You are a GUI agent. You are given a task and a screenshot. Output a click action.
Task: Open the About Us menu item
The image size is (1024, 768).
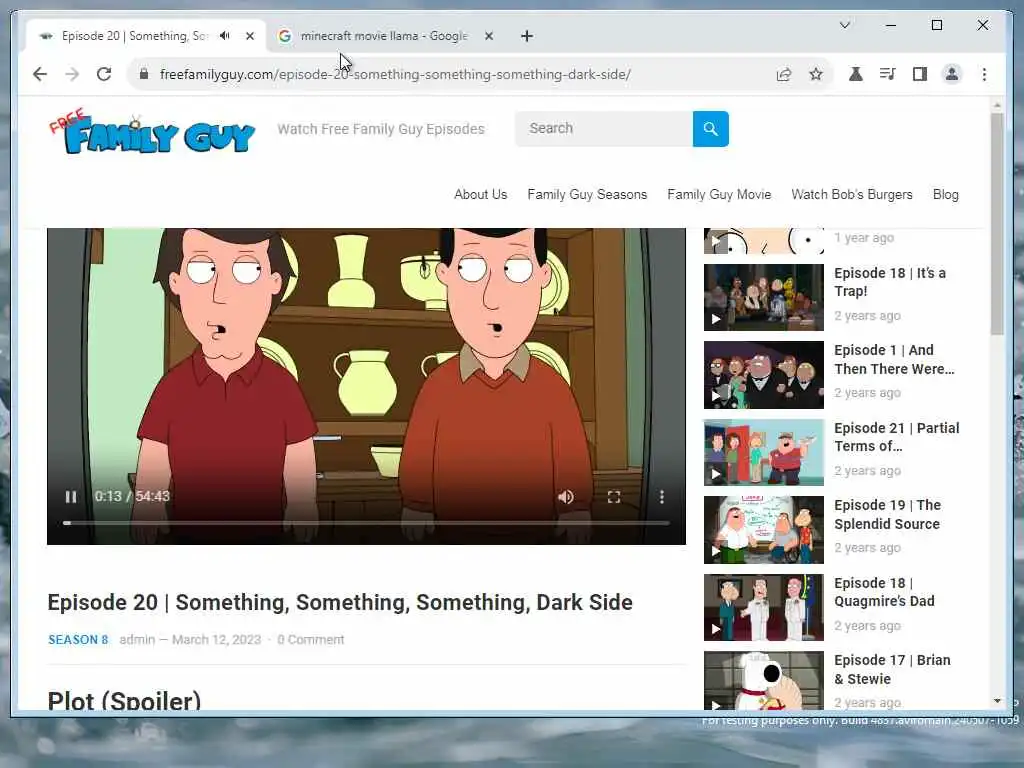481,195
